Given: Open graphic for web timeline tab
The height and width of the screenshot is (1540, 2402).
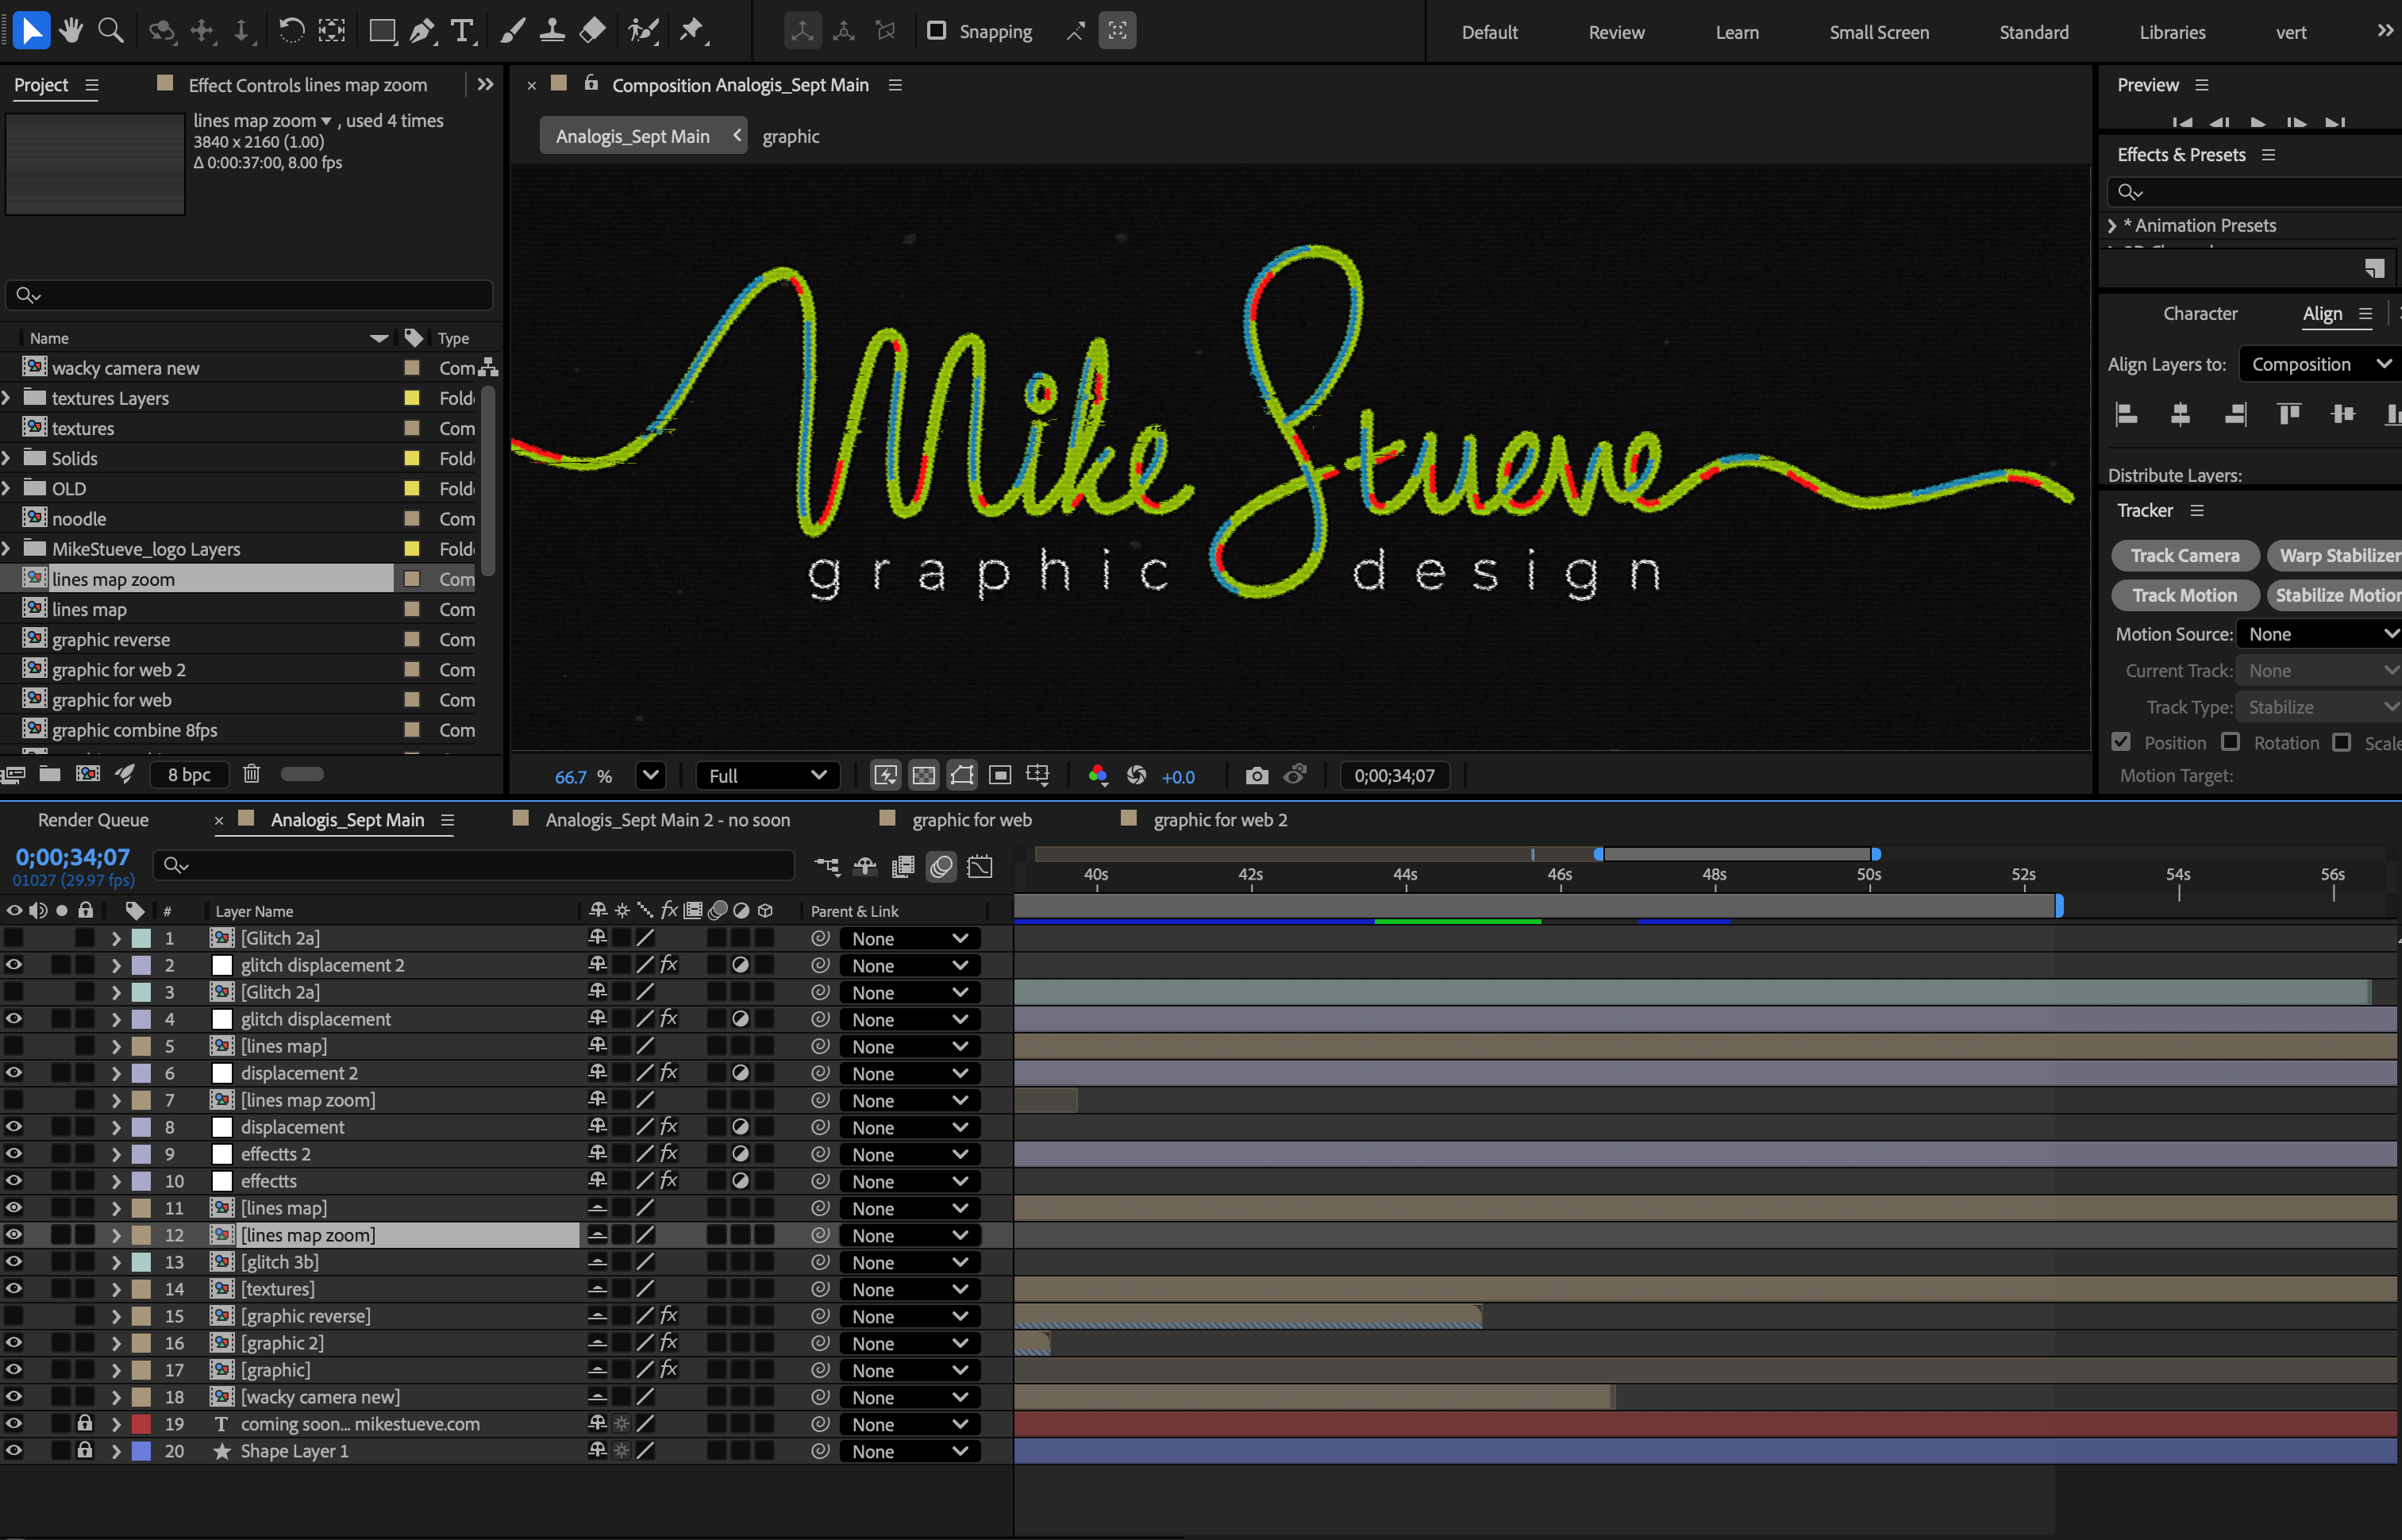Looking at the screenshot, I should (x=971, y=820).
